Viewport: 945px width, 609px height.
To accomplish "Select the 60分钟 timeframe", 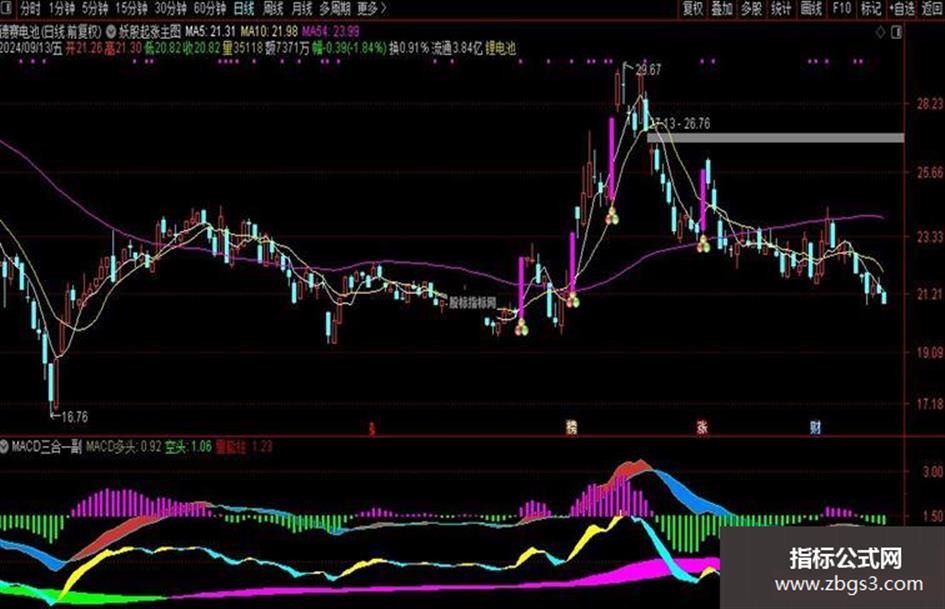I will pyautogui.click(x=210, y=8).
